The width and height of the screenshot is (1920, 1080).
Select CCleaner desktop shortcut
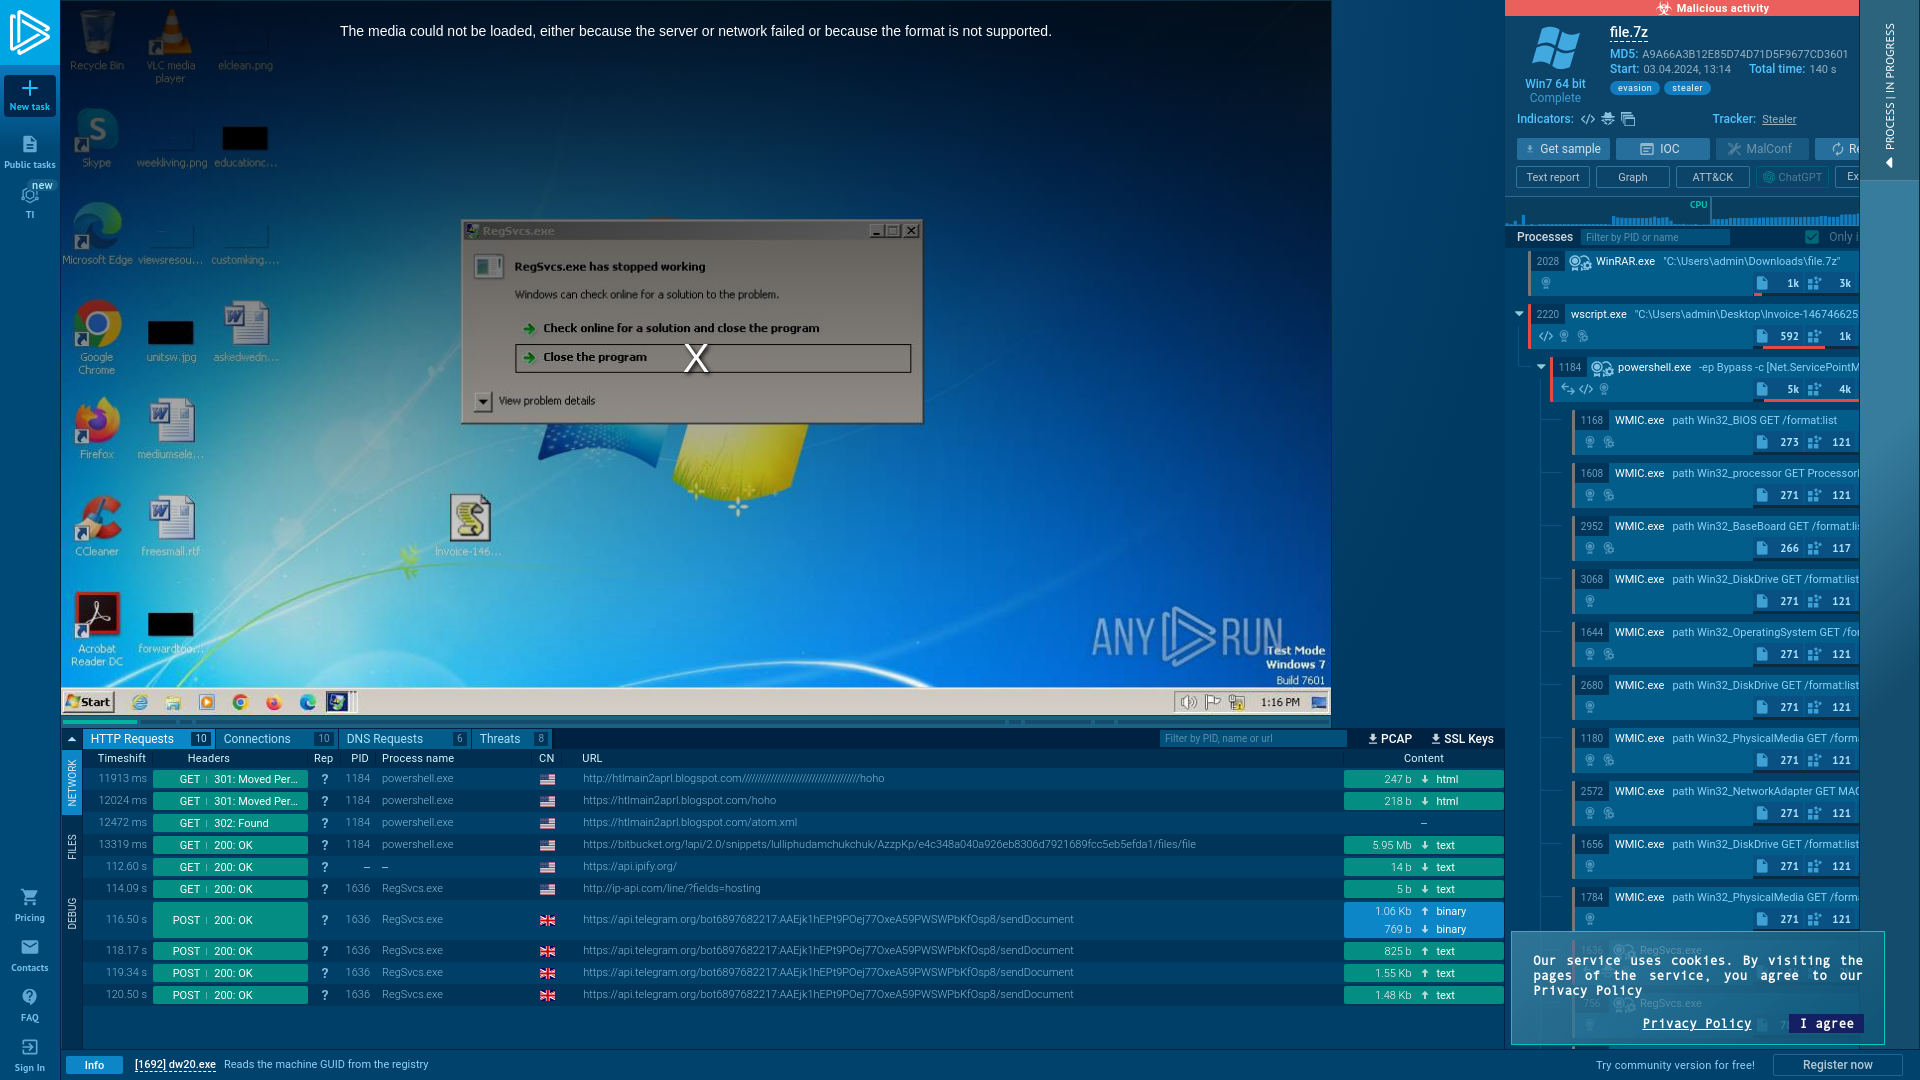[97, 526]
